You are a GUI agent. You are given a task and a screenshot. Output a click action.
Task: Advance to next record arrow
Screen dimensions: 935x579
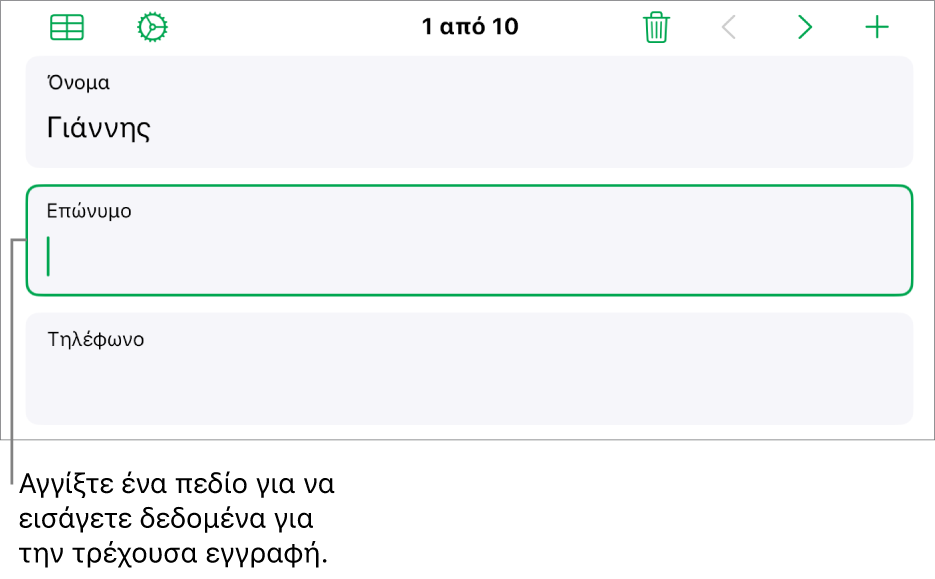(x=805, y=27)
